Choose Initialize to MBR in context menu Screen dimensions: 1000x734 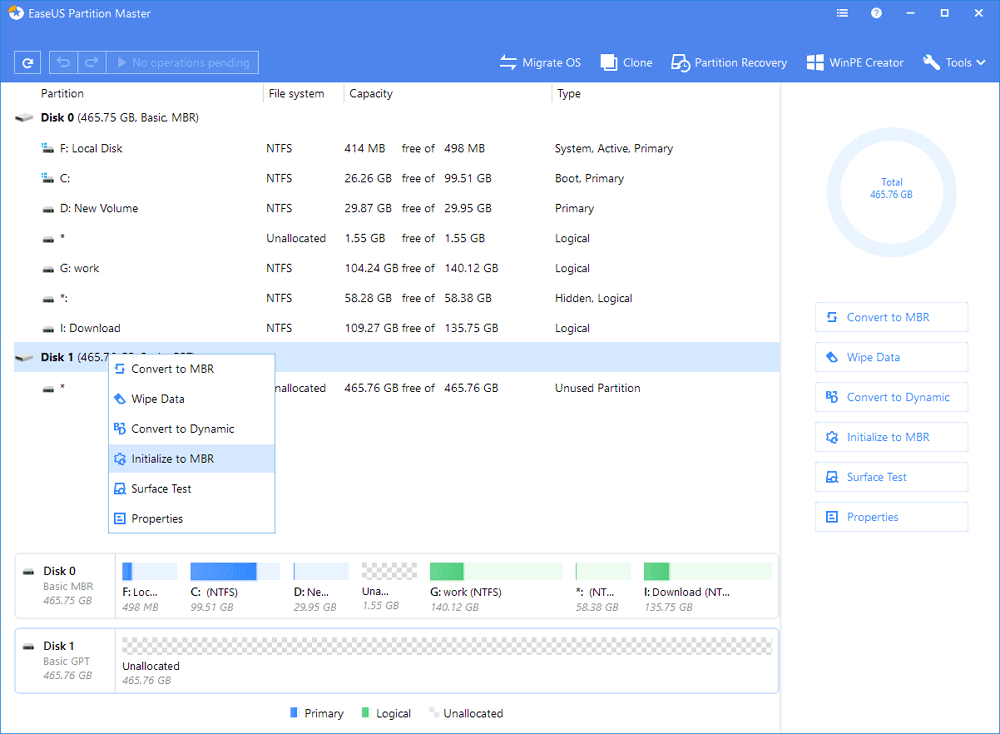[172, 459]
